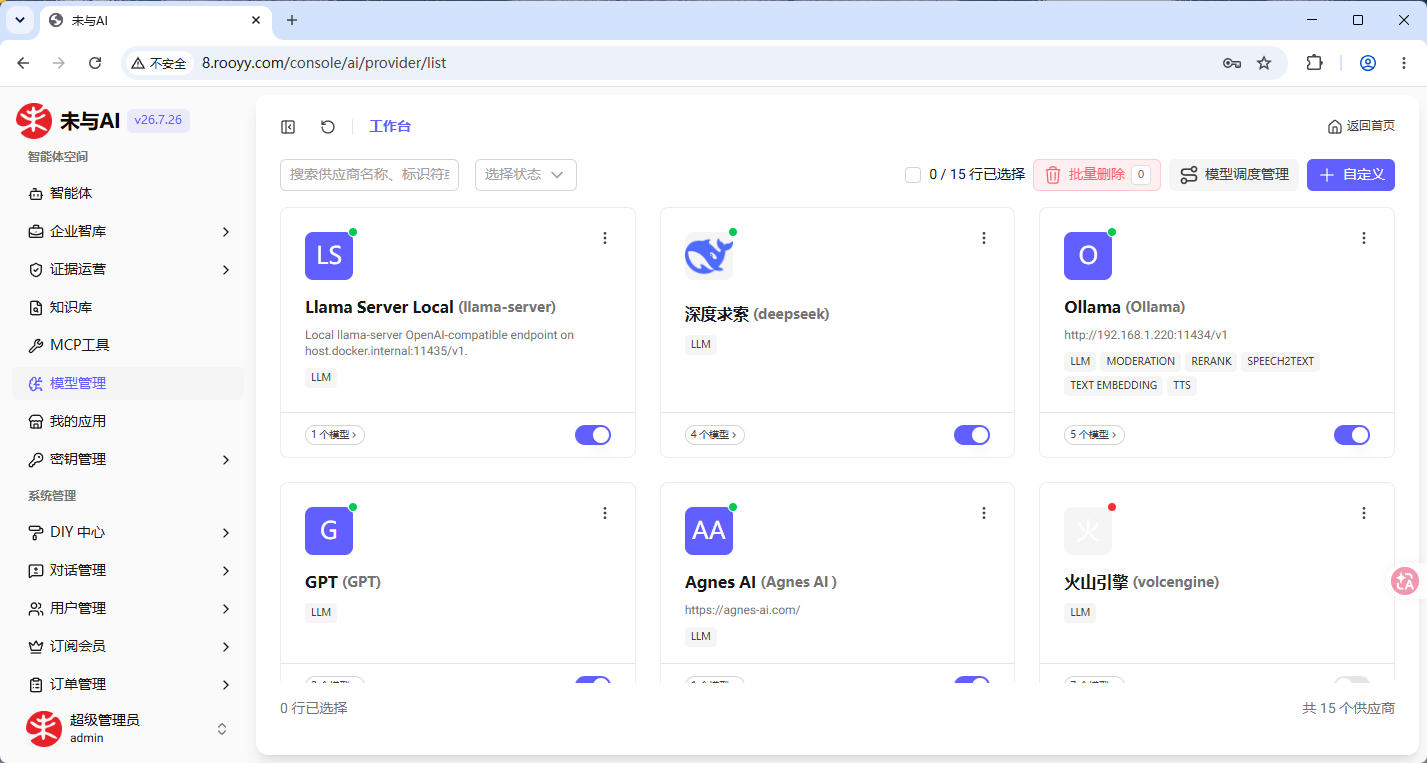Viewport: 1427px width, 763px height.
Task: Open the 火山引擎 card more-options menu
Action: (1364, 513)
